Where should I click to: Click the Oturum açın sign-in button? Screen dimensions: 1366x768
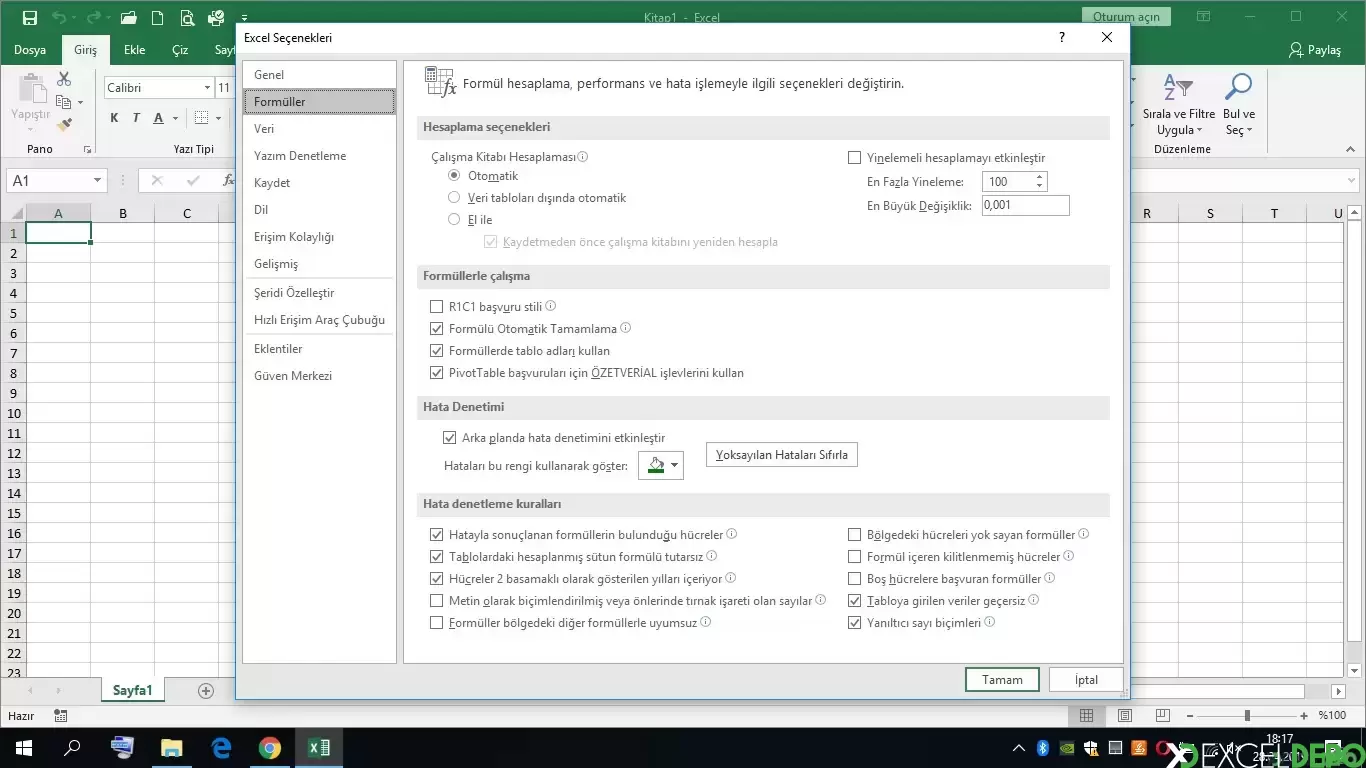1126,17
